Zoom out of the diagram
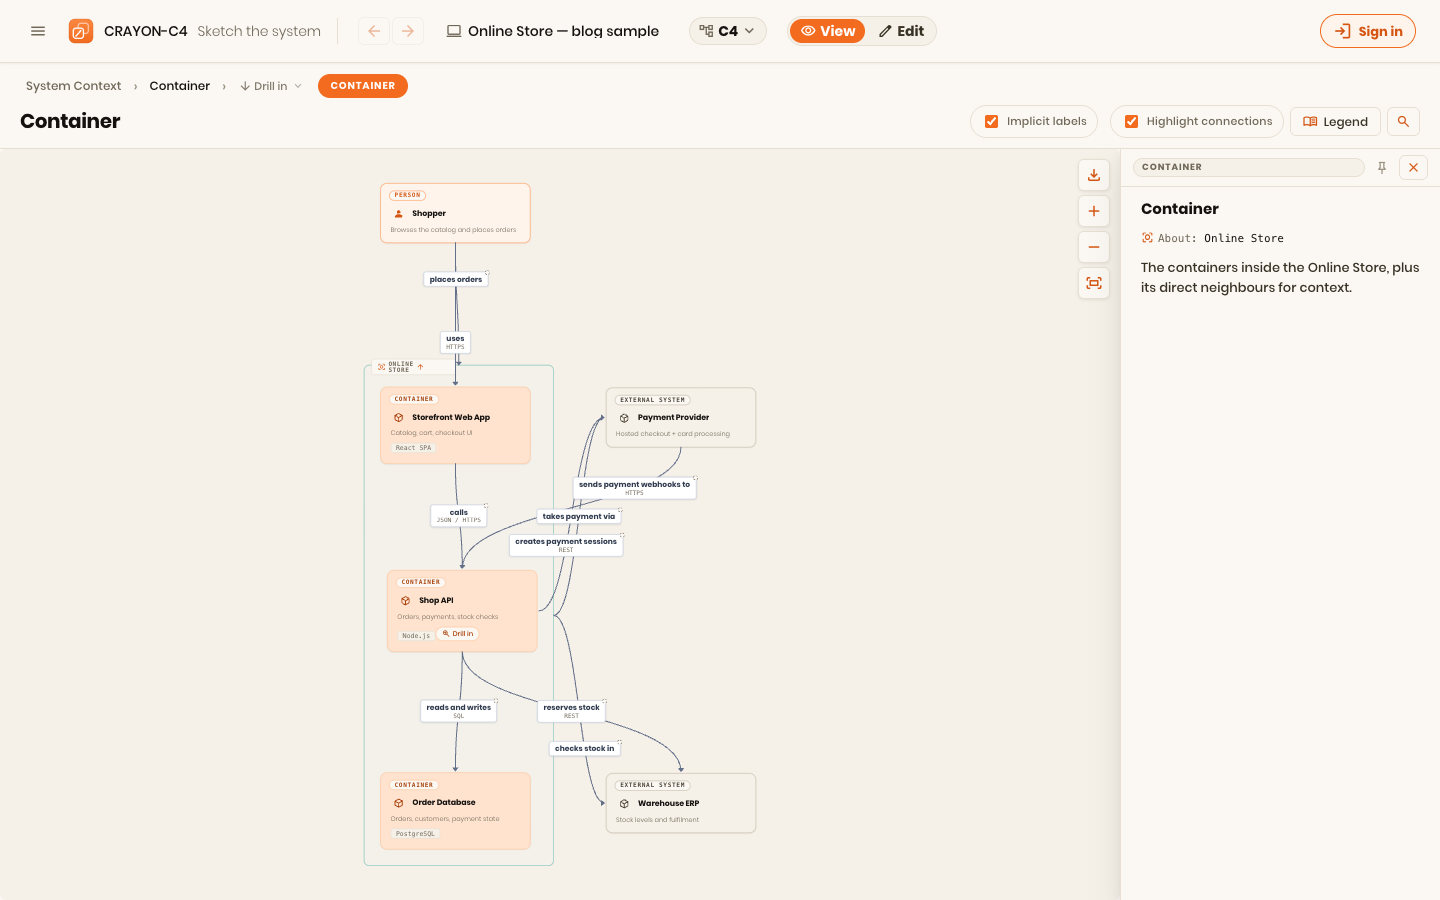 [1094, 247]
